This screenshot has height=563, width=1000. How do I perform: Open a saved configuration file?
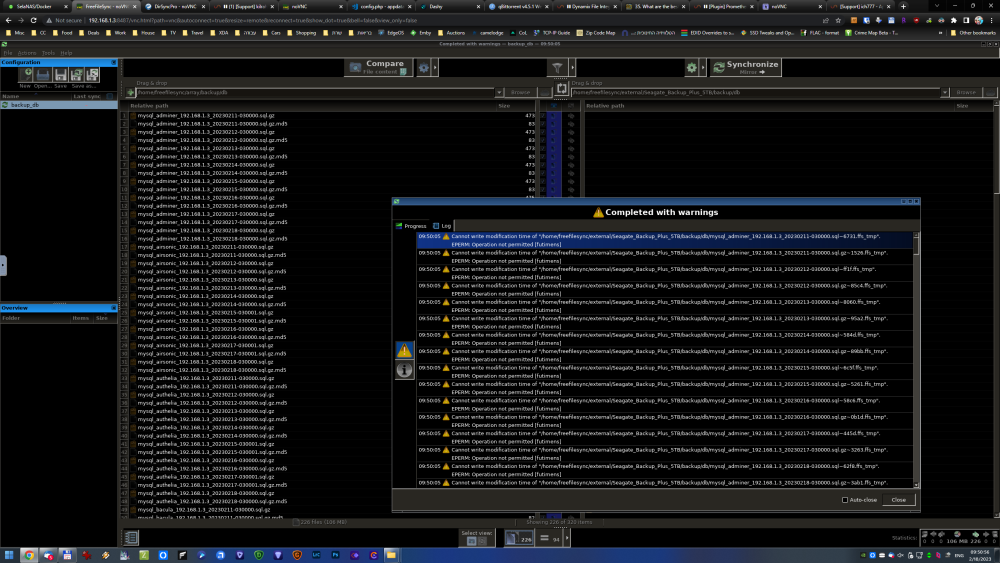click(43, 76)
